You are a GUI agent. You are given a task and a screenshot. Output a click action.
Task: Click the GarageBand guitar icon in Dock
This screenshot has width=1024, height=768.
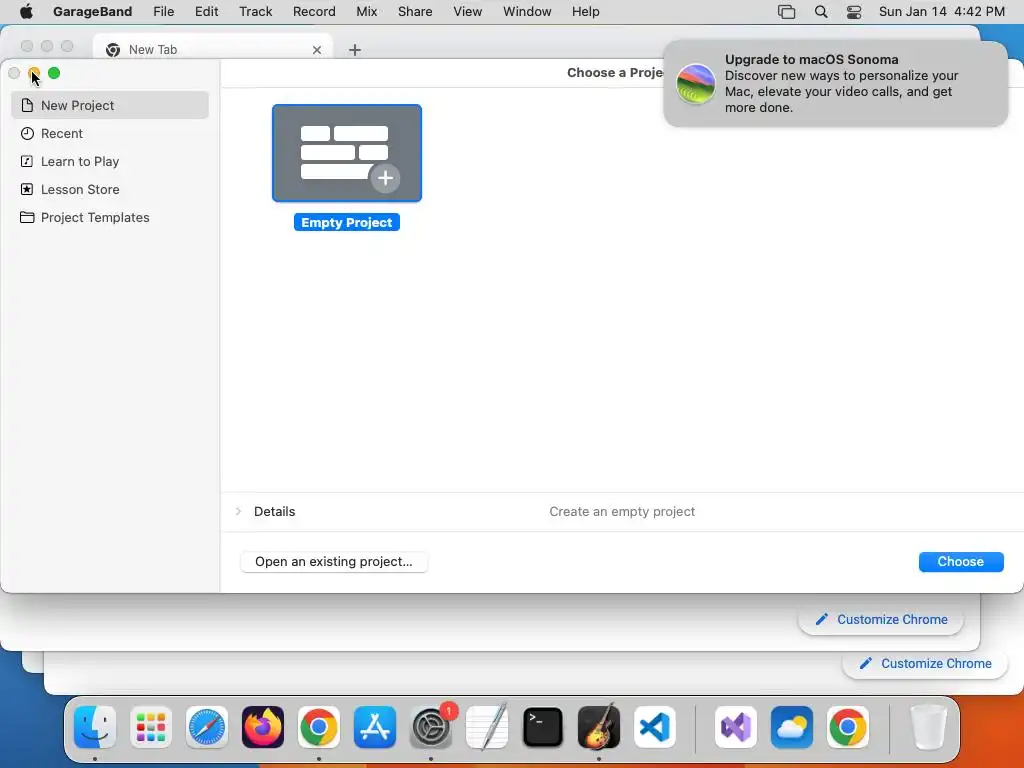click(599, 727)
